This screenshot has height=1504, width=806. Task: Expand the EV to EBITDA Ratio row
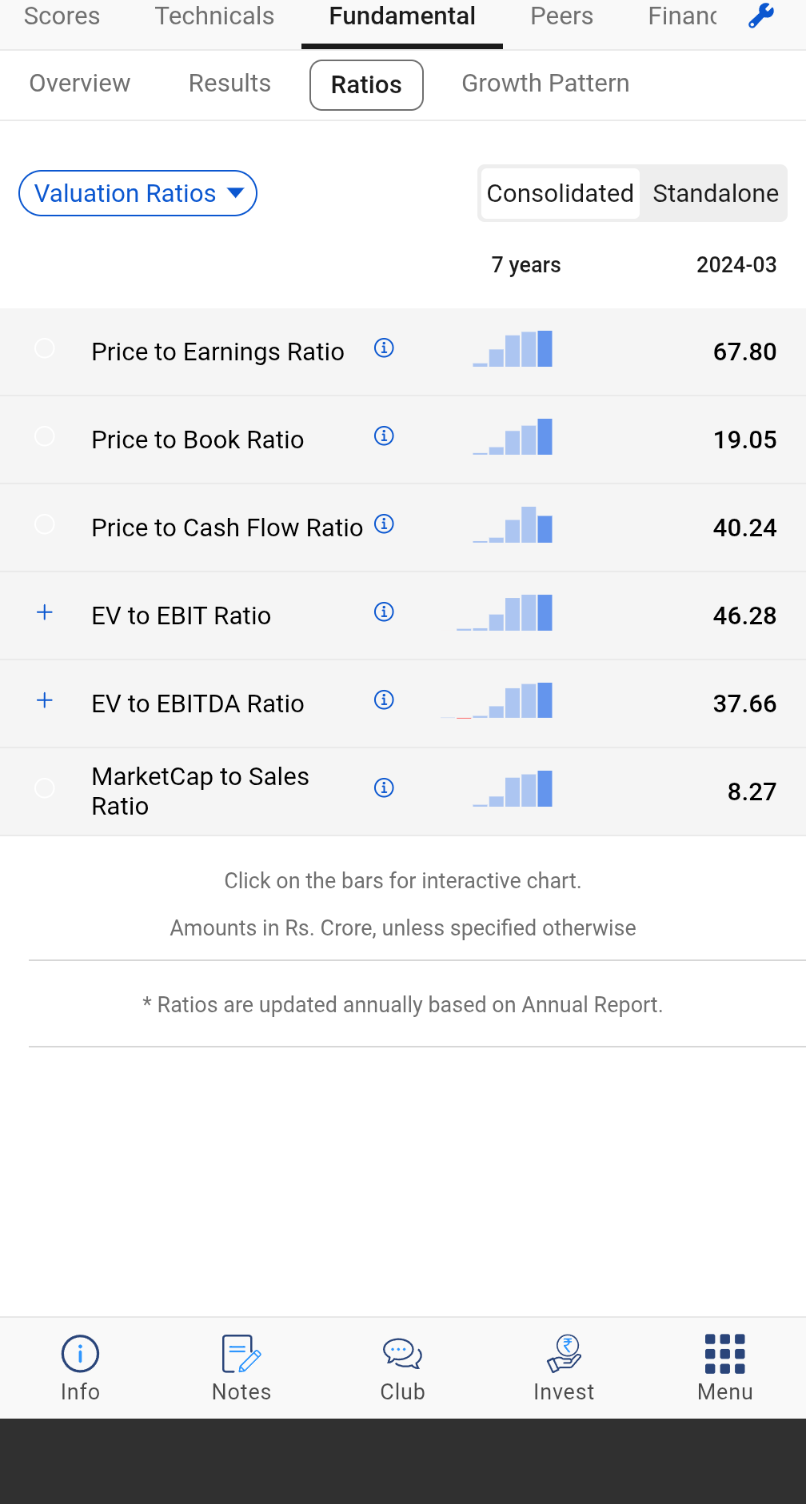[x=45, y=700]
